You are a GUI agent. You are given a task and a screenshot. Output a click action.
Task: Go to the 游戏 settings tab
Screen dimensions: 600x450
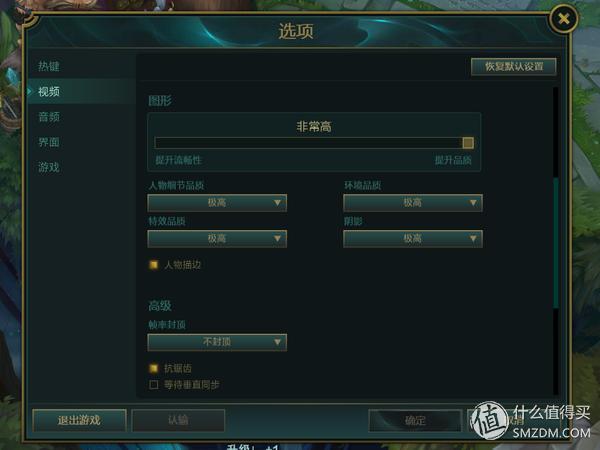49,167
